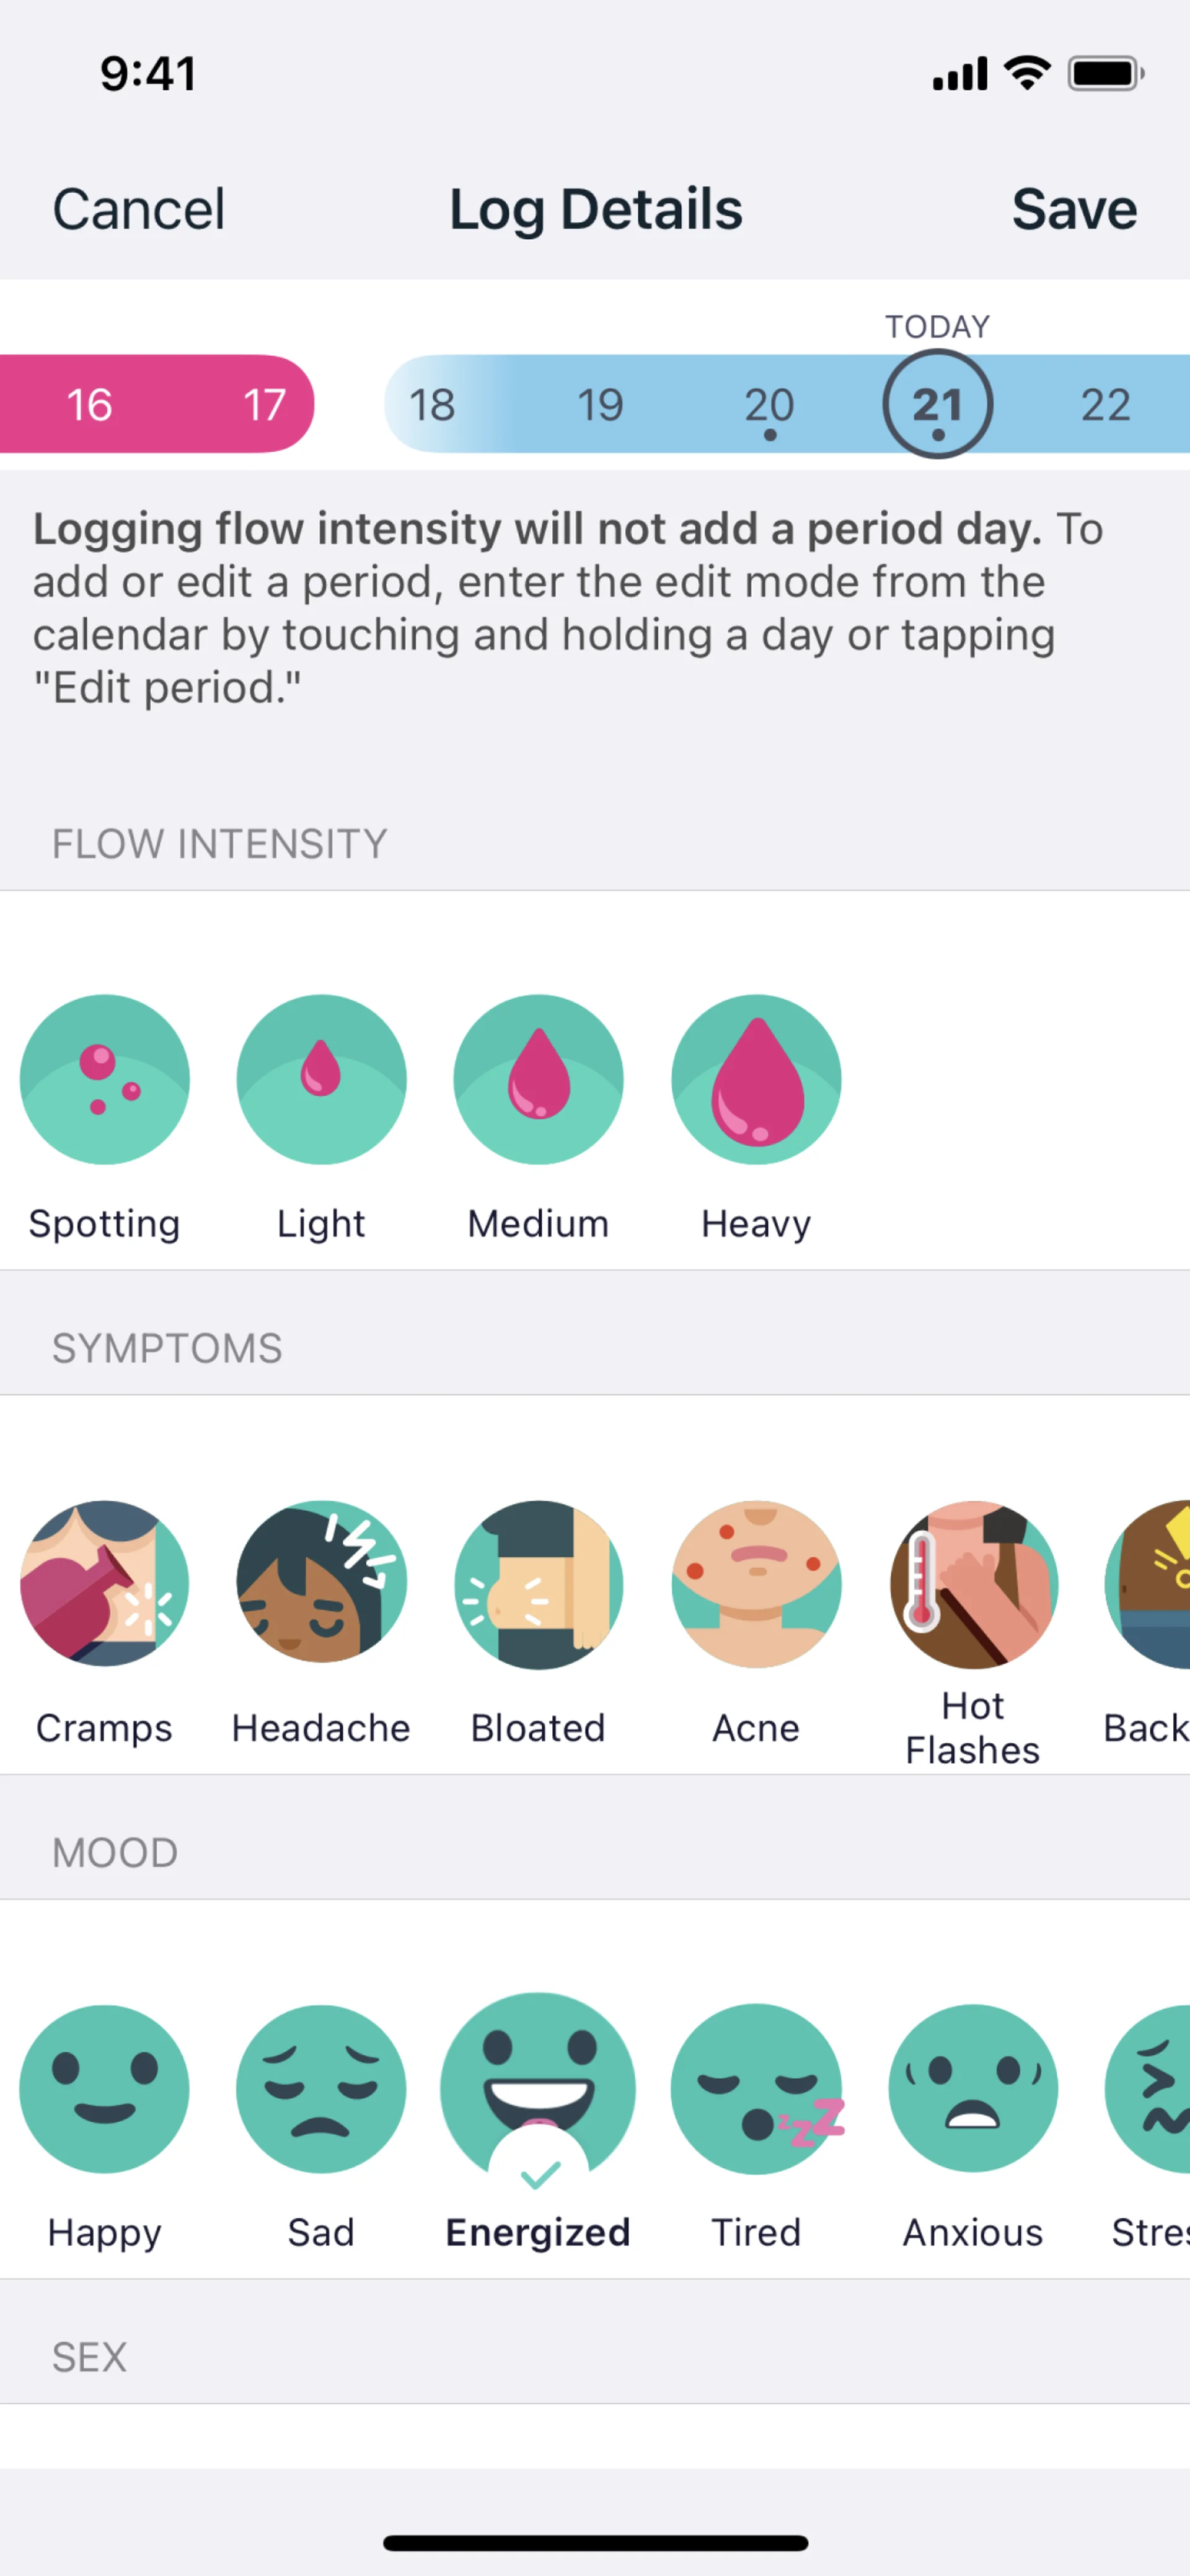
Task: Select the Spotting flow intensity icon
Action: (x=104, y=1079)
